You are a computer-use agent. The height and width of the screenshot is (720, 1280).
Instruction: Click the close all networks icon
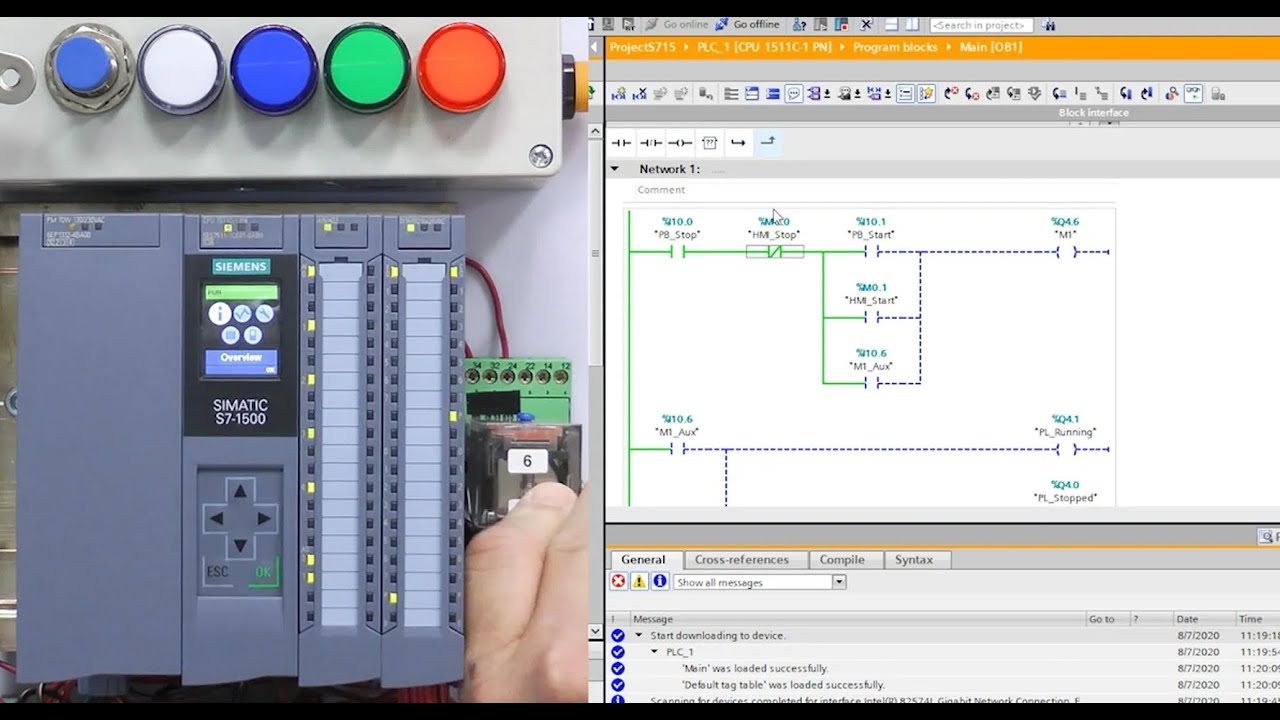click(773, 93)
